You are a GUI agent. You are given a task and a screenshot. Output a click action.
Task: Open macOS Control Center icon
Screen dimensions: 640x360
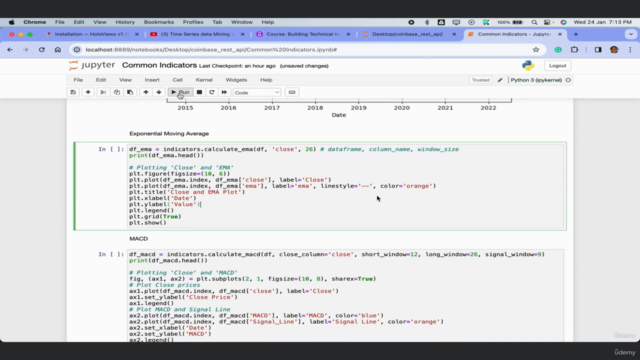click(547, 22)
